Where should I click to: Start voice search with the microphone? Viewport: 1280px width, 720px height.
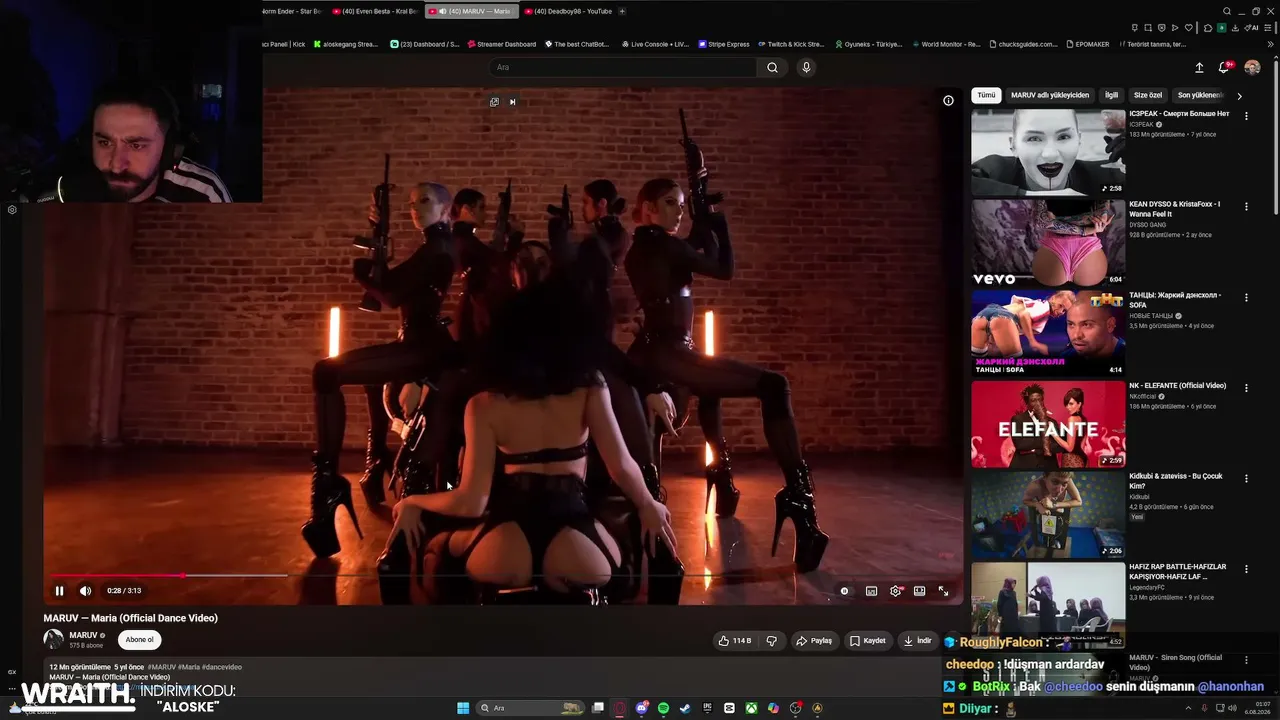806,67
